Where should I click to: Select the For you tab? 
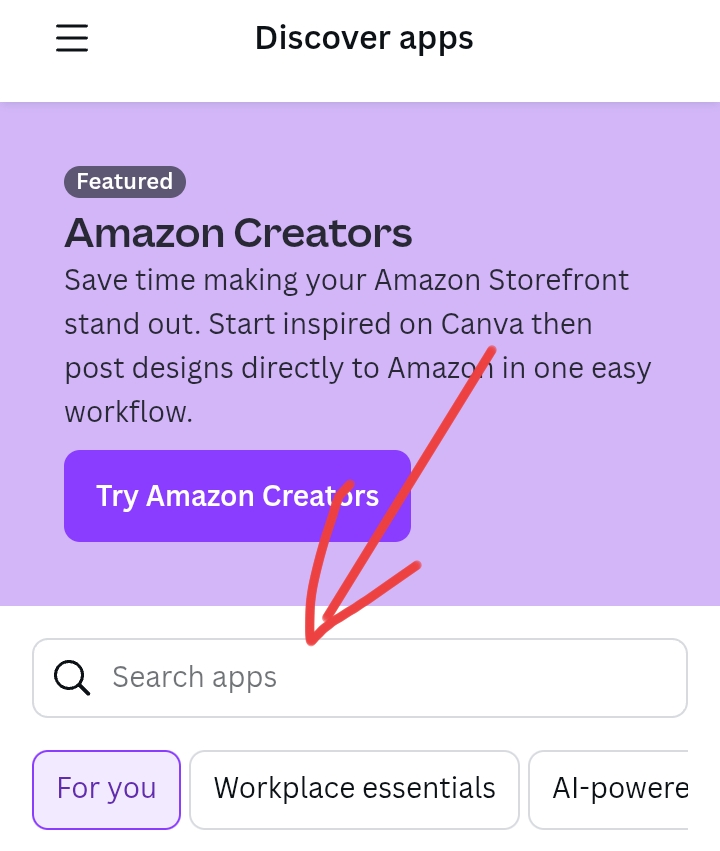(x=107, y=789)
